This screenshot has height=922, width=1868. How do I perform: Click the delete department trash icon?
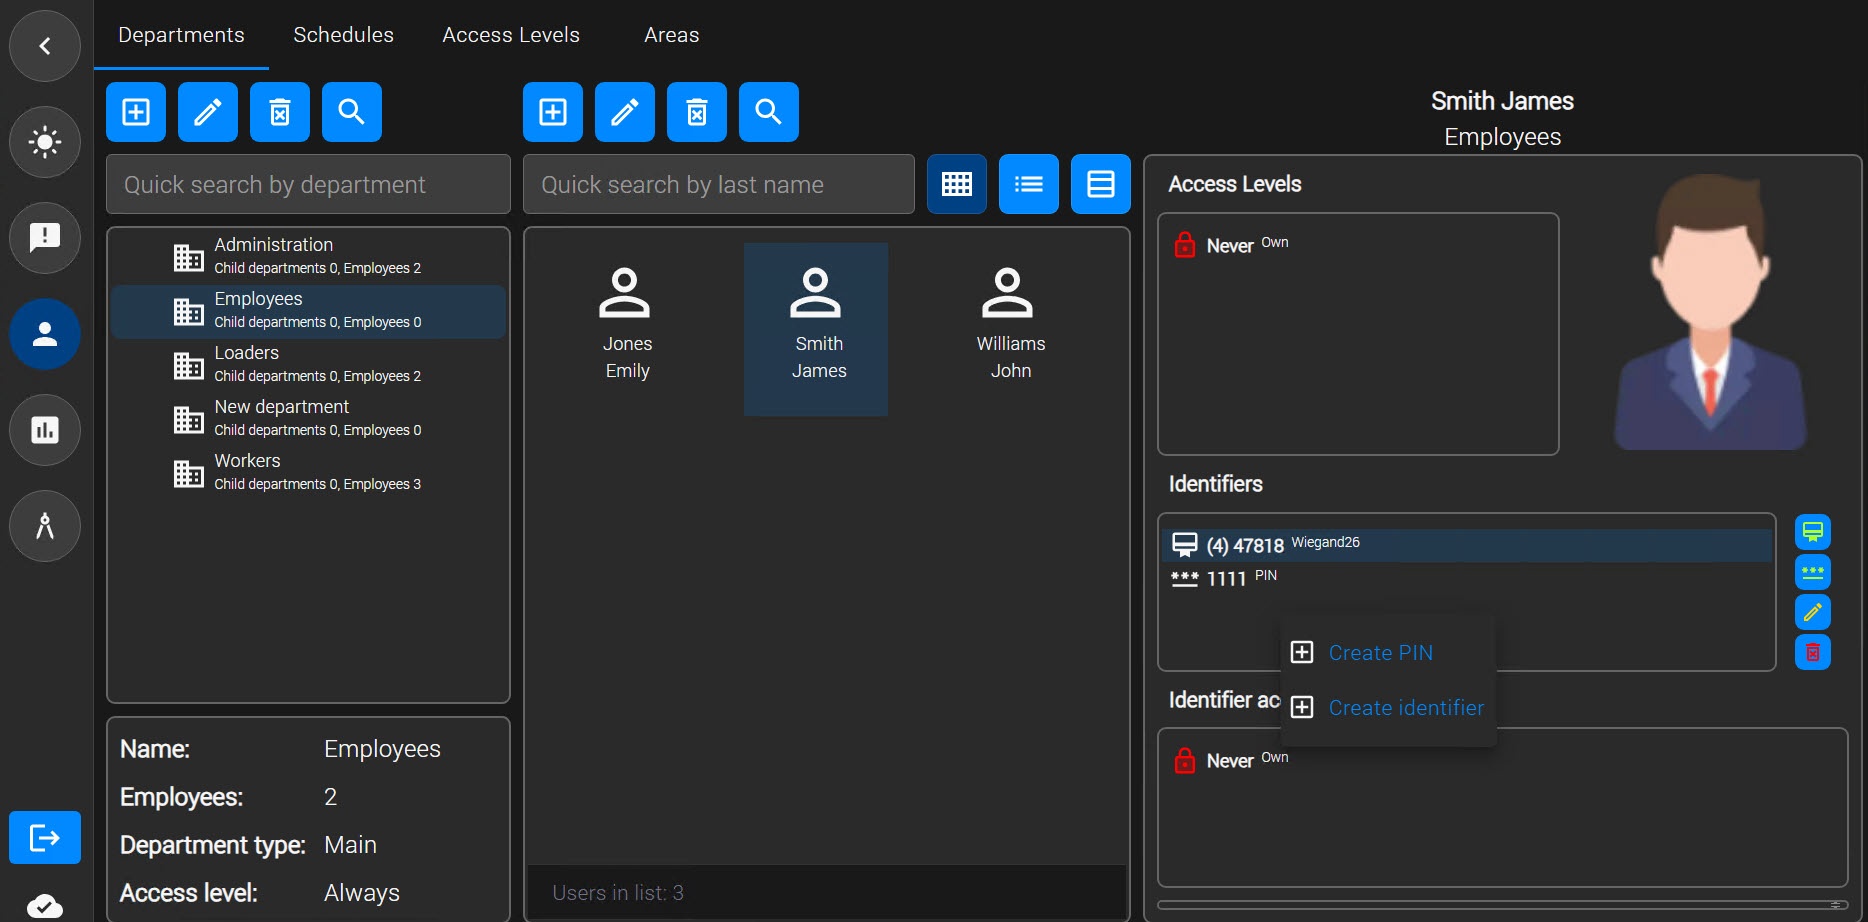click(x=280, y=112)
